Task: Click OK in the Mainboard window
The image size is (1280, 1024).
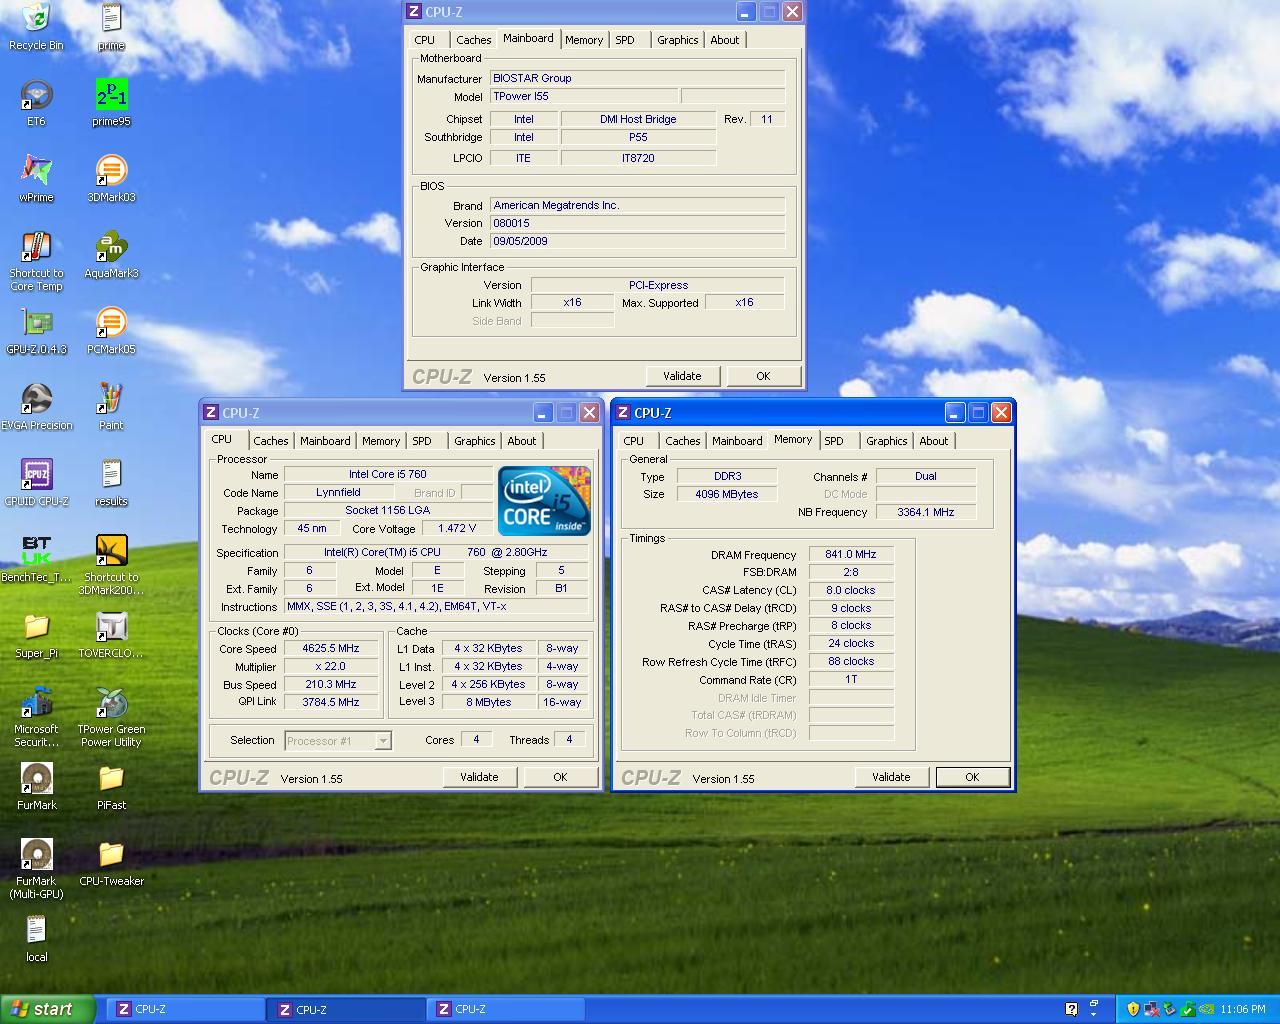Action: tap(763, 376)
